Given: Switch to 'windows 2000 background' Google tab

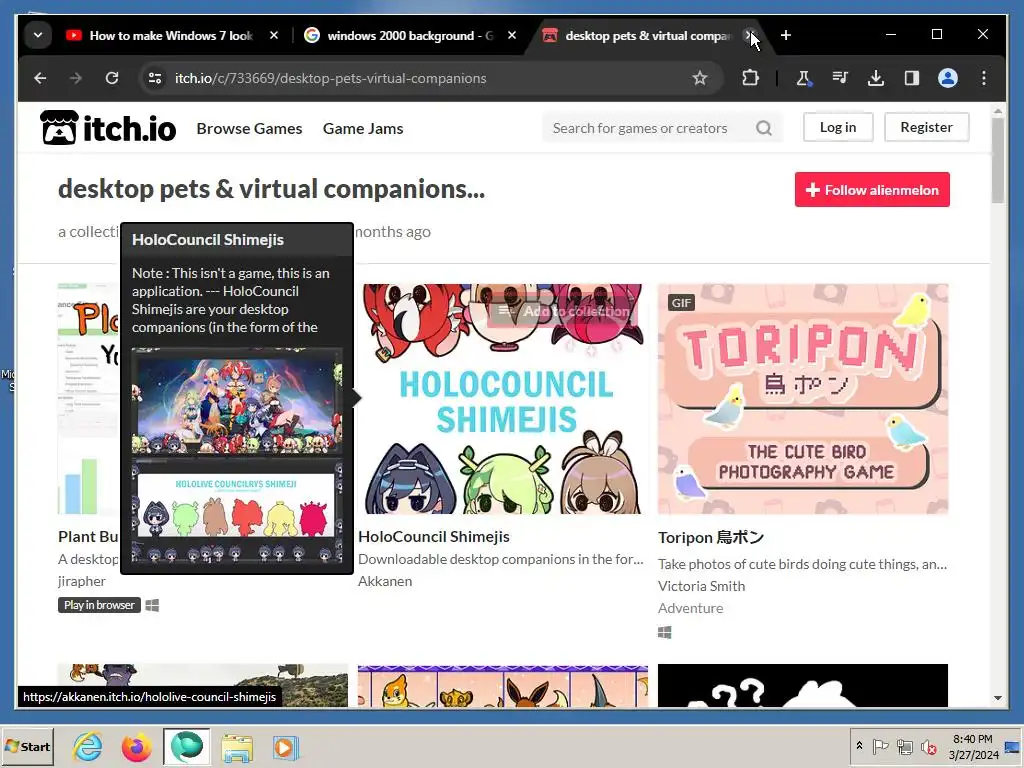Looking at the screenshot, I should click(410, 36).
